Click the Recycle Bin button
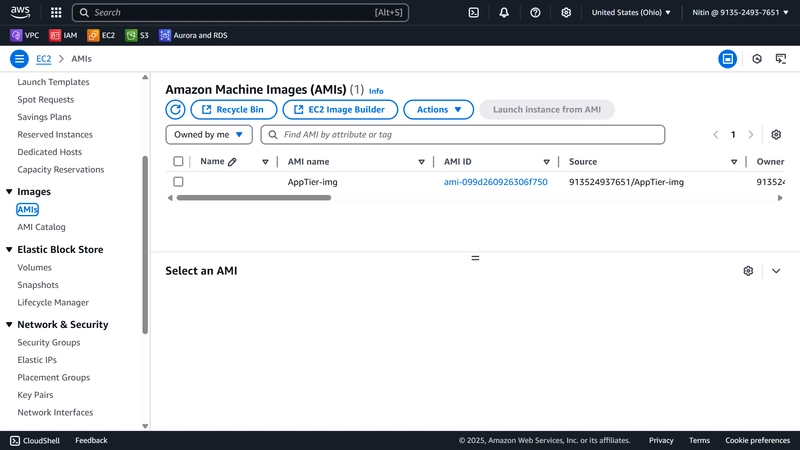Viewport: 800px width, 450px height. (234, 109)
